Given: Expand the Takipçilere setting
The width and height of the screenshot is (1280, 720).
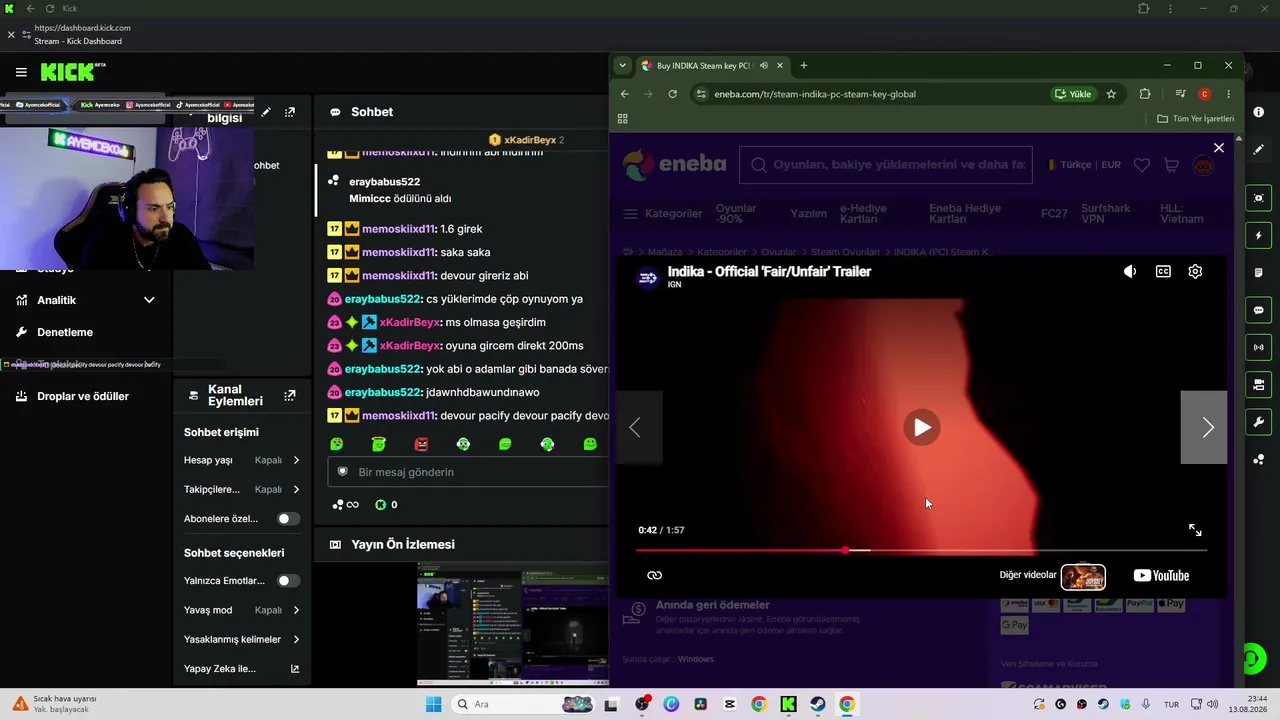Looking at the screenshot, I should click(242, 490).
